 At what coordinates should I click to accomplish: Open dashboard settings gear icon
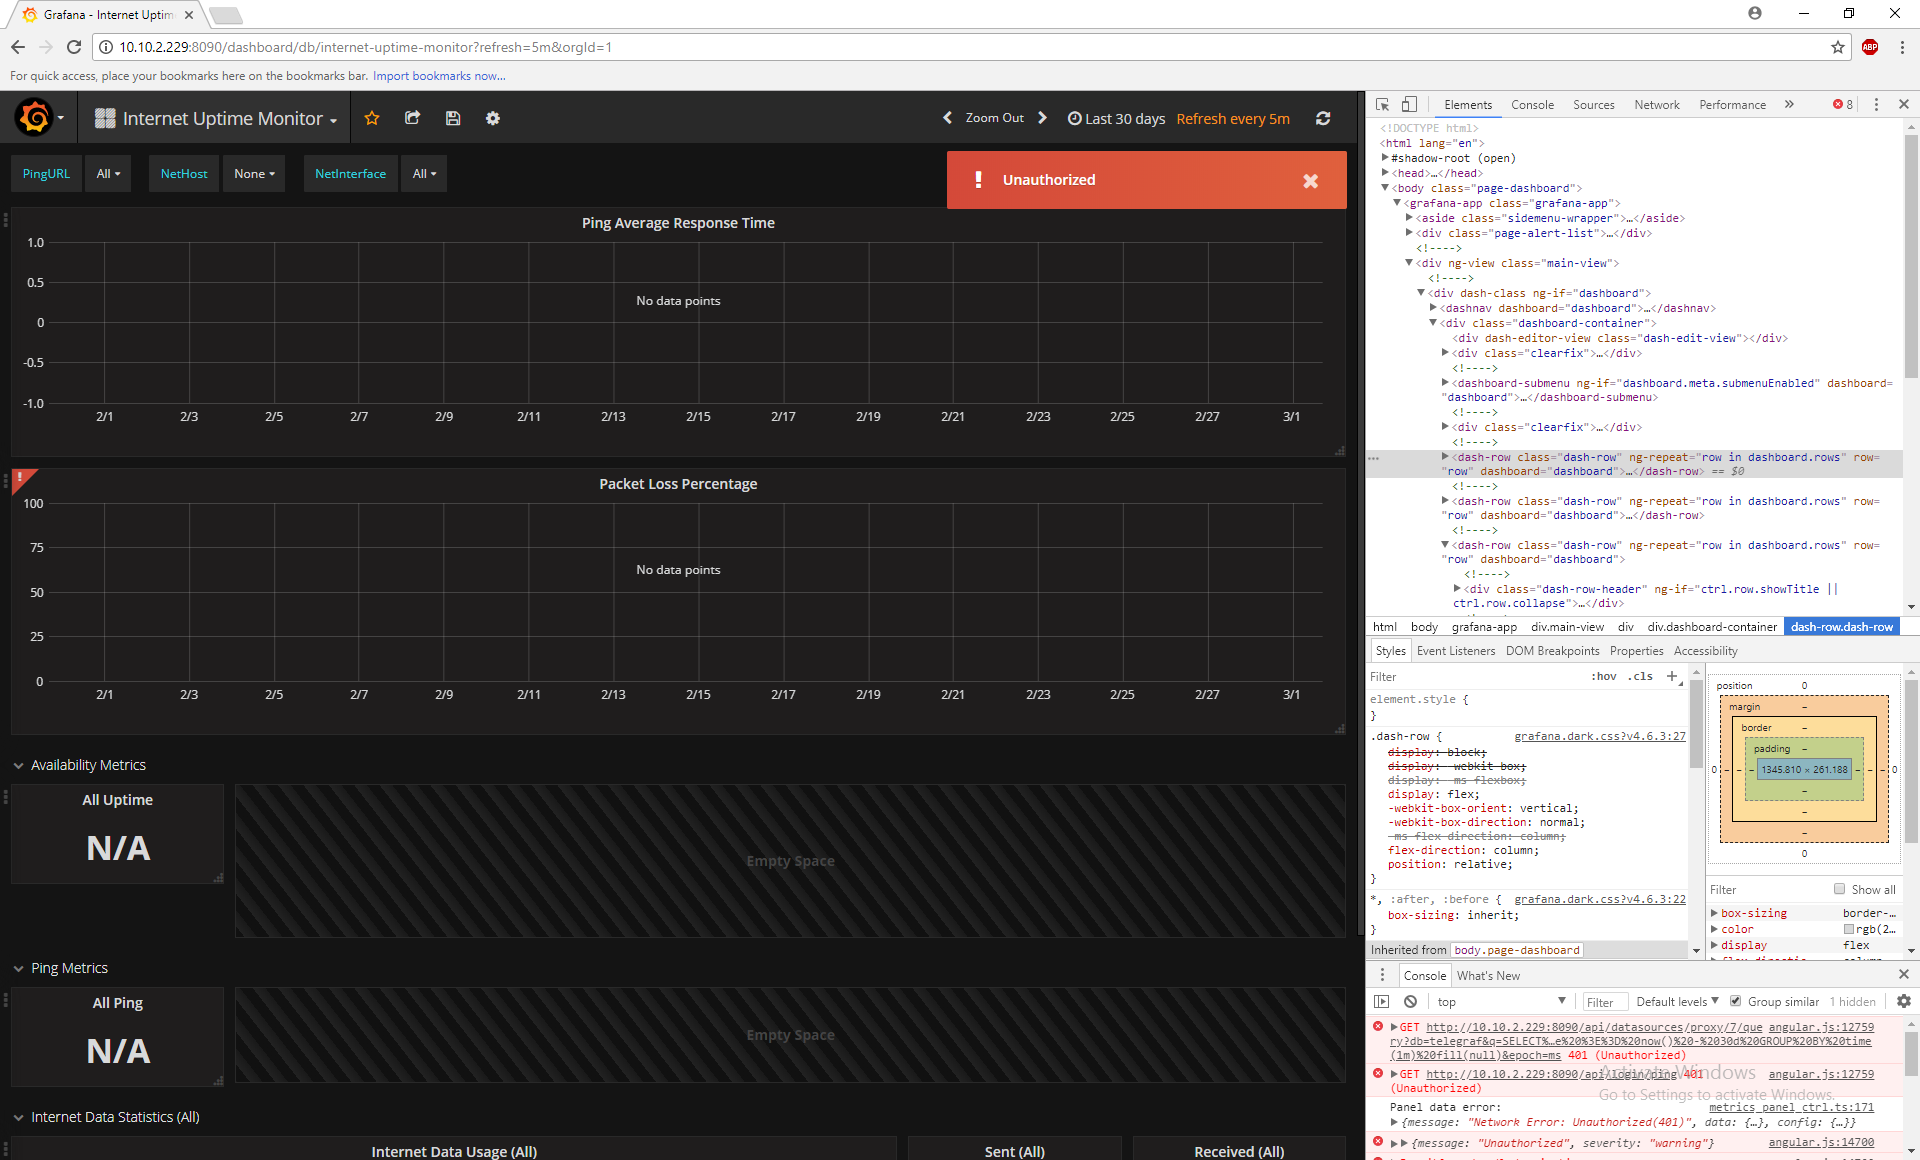[493, 118]
